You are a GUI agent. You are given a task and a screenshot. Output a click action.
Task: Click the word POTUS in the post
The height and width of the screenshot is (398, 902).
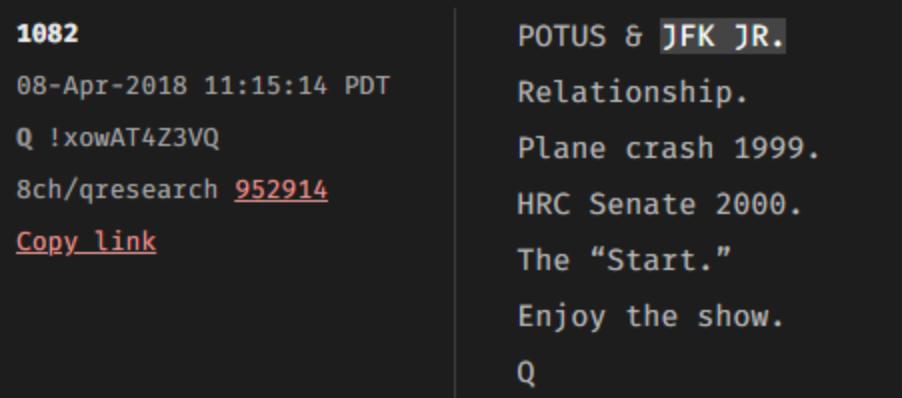pyautogui.click(x=562, y=37)
